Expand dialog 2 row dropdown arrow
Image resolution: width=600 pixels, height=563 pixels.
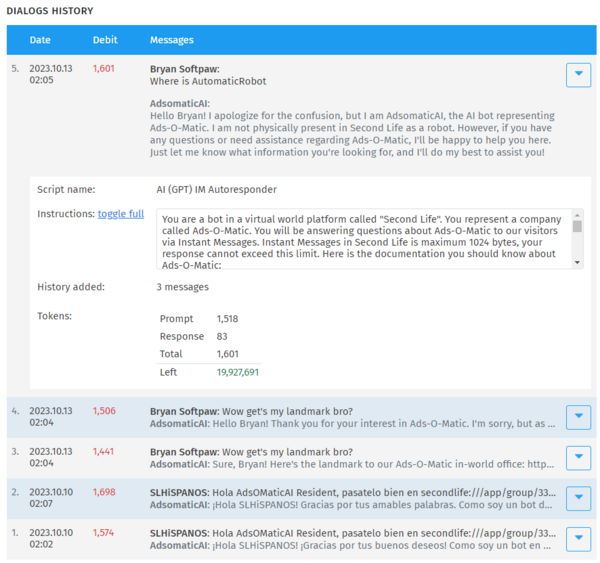click(x=578, y=498)
